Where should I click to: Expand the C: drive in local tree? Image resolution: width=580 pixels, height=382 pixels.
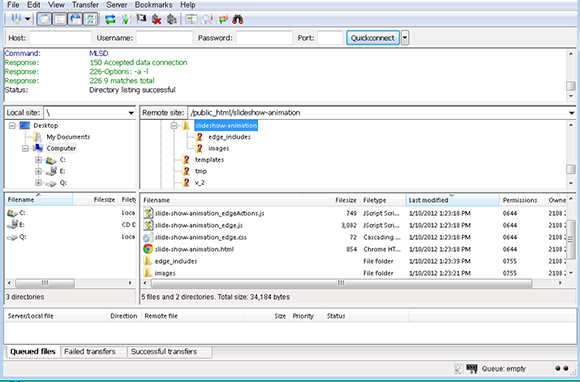coord(38,160)
